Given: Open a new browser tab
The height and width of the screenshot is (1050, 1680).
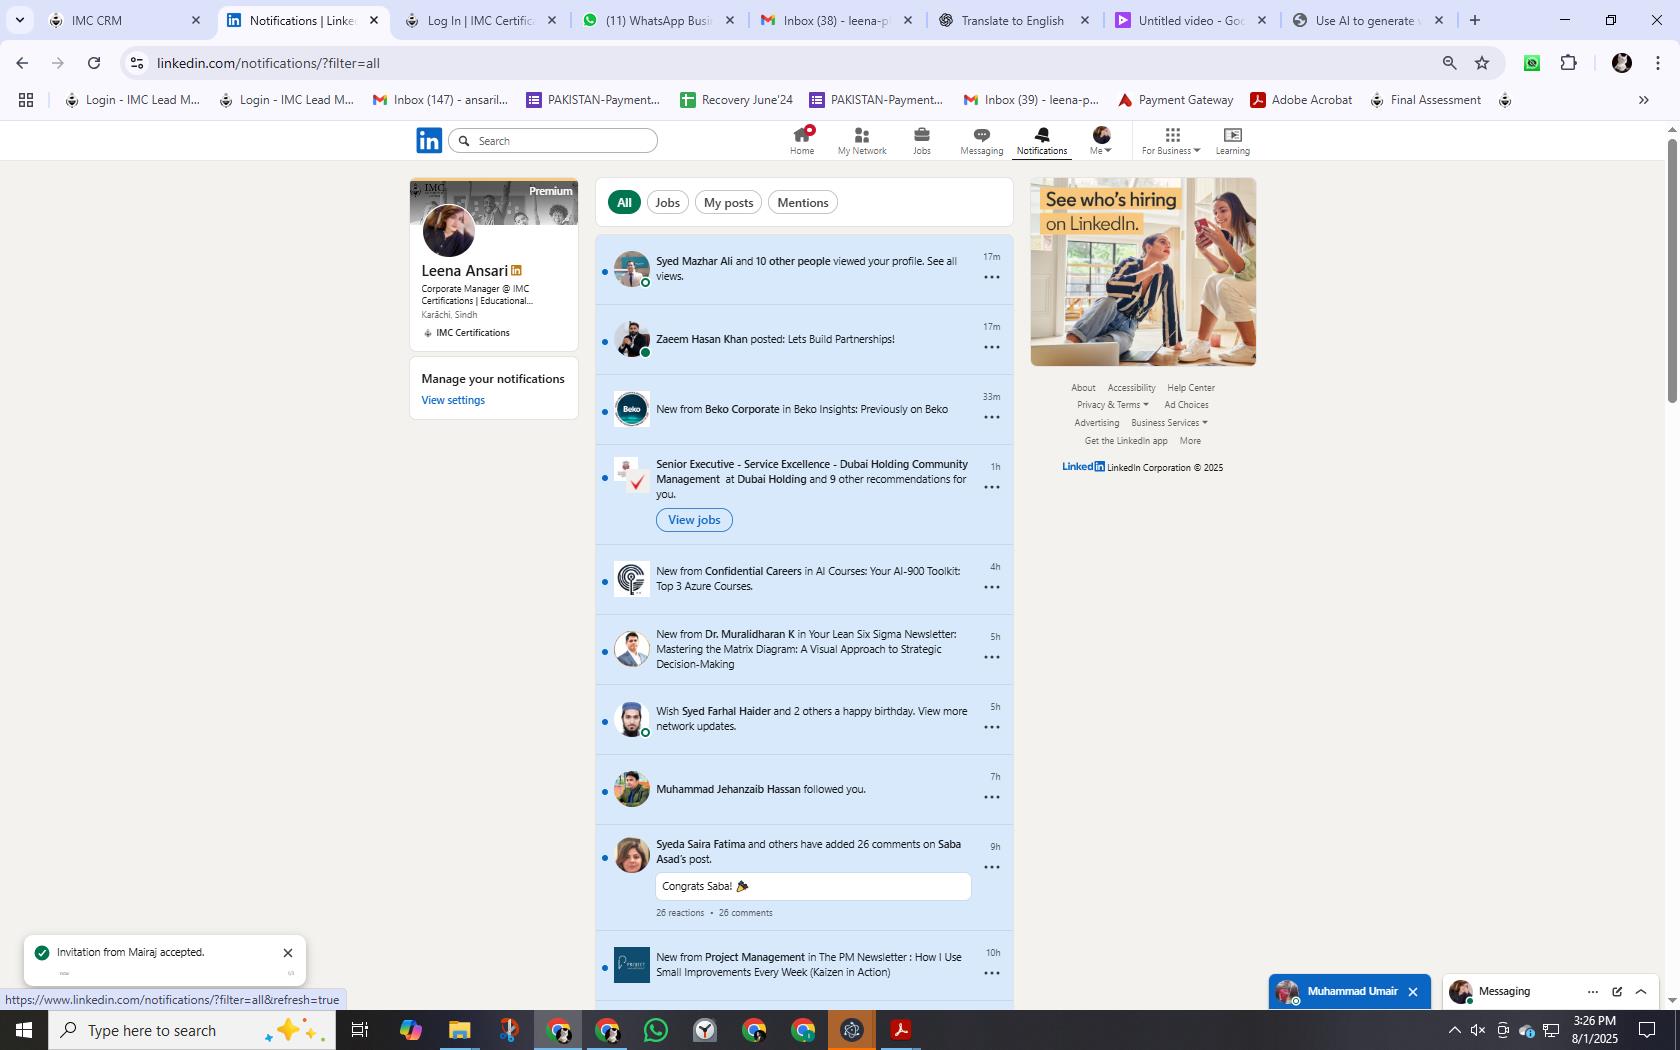Looking at the screenshot, I should [1474, 20].
